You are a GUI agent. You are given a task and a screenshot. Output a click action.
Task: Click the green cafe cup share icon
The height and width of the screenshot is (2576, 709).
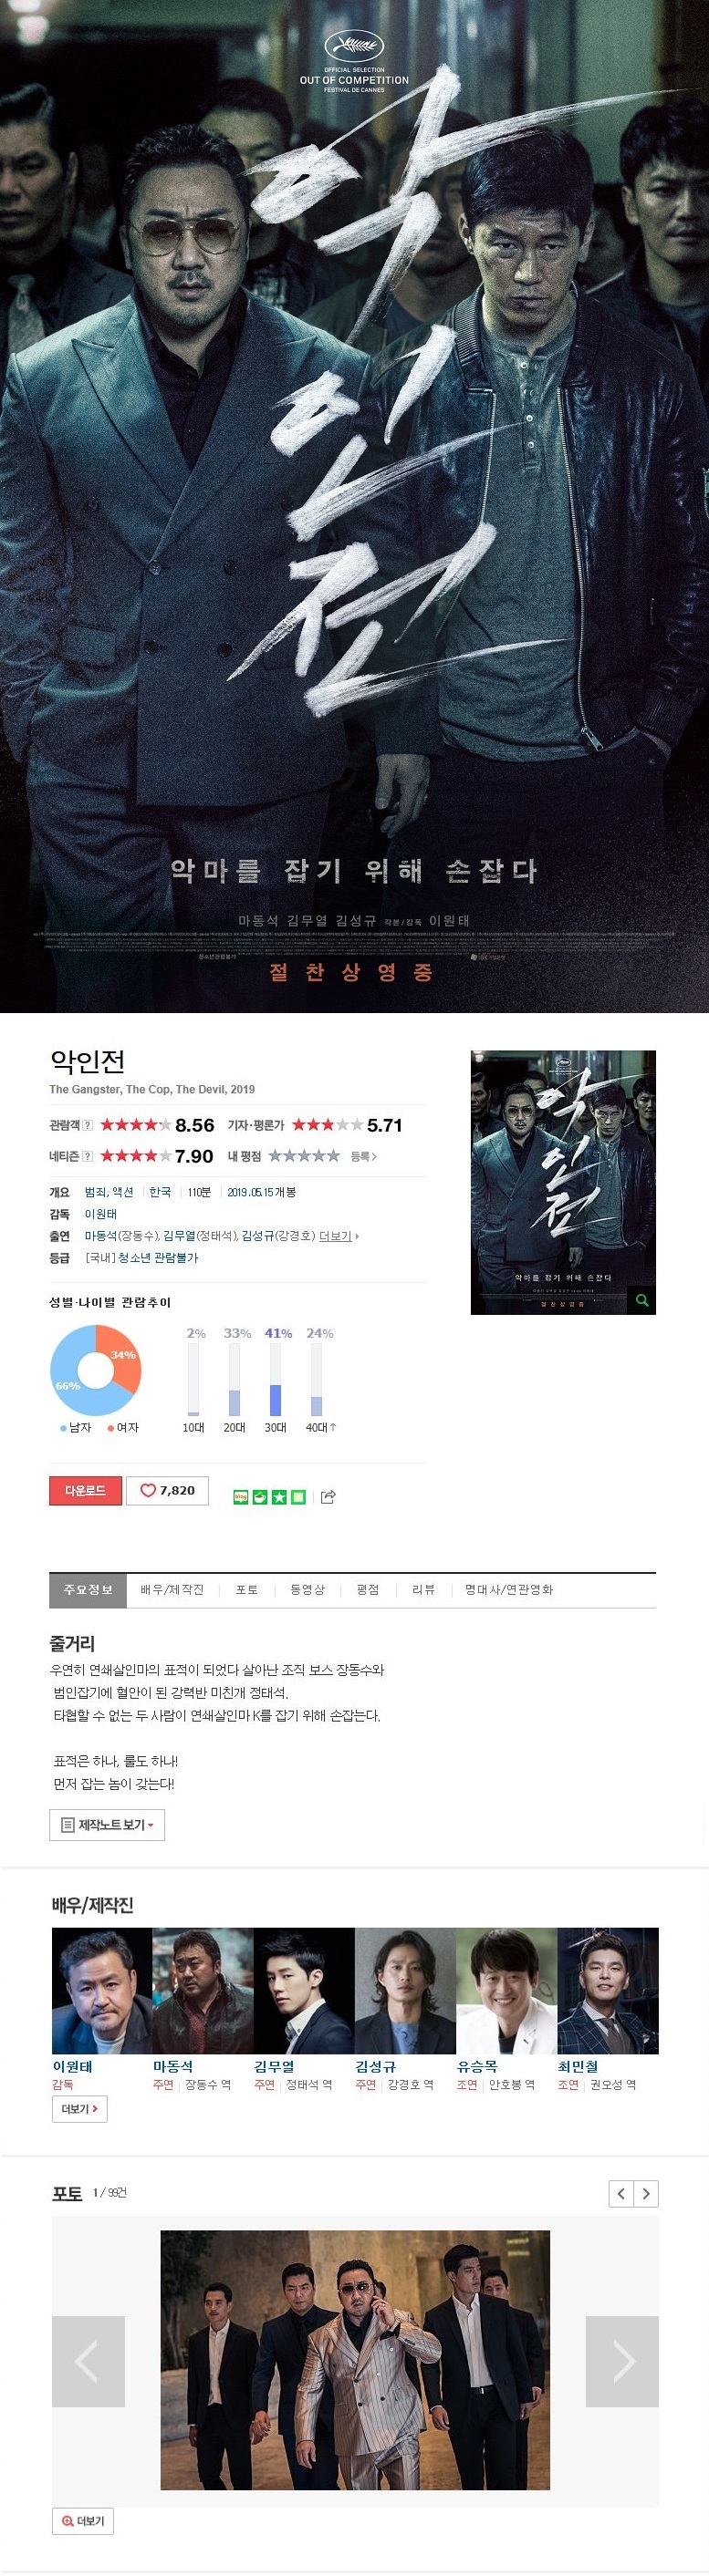point(260,1497)
